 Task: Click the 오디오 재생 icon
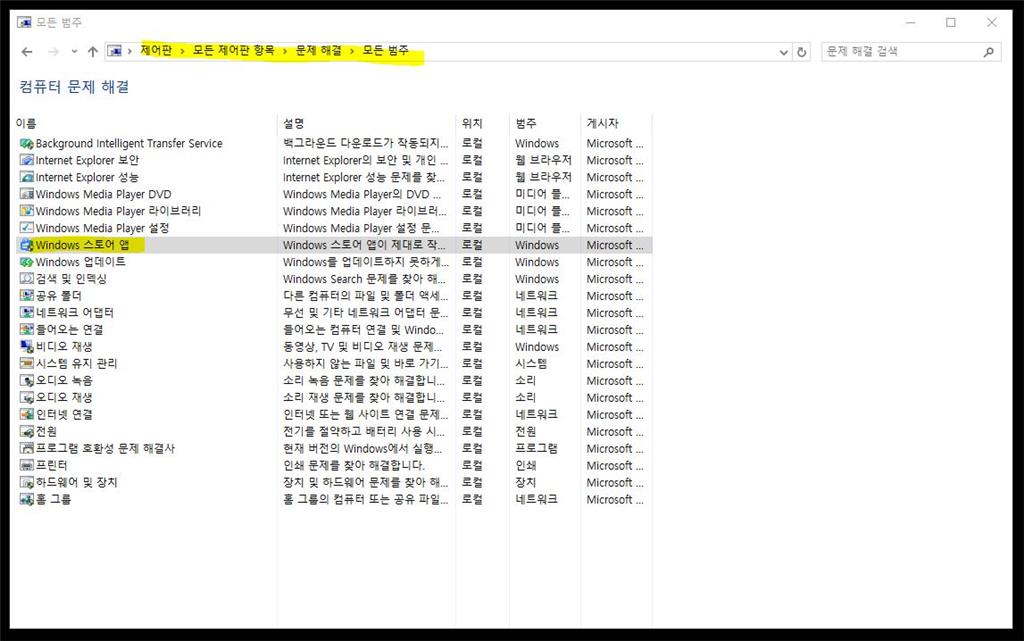pyautogui.click(x=27, y=398)
